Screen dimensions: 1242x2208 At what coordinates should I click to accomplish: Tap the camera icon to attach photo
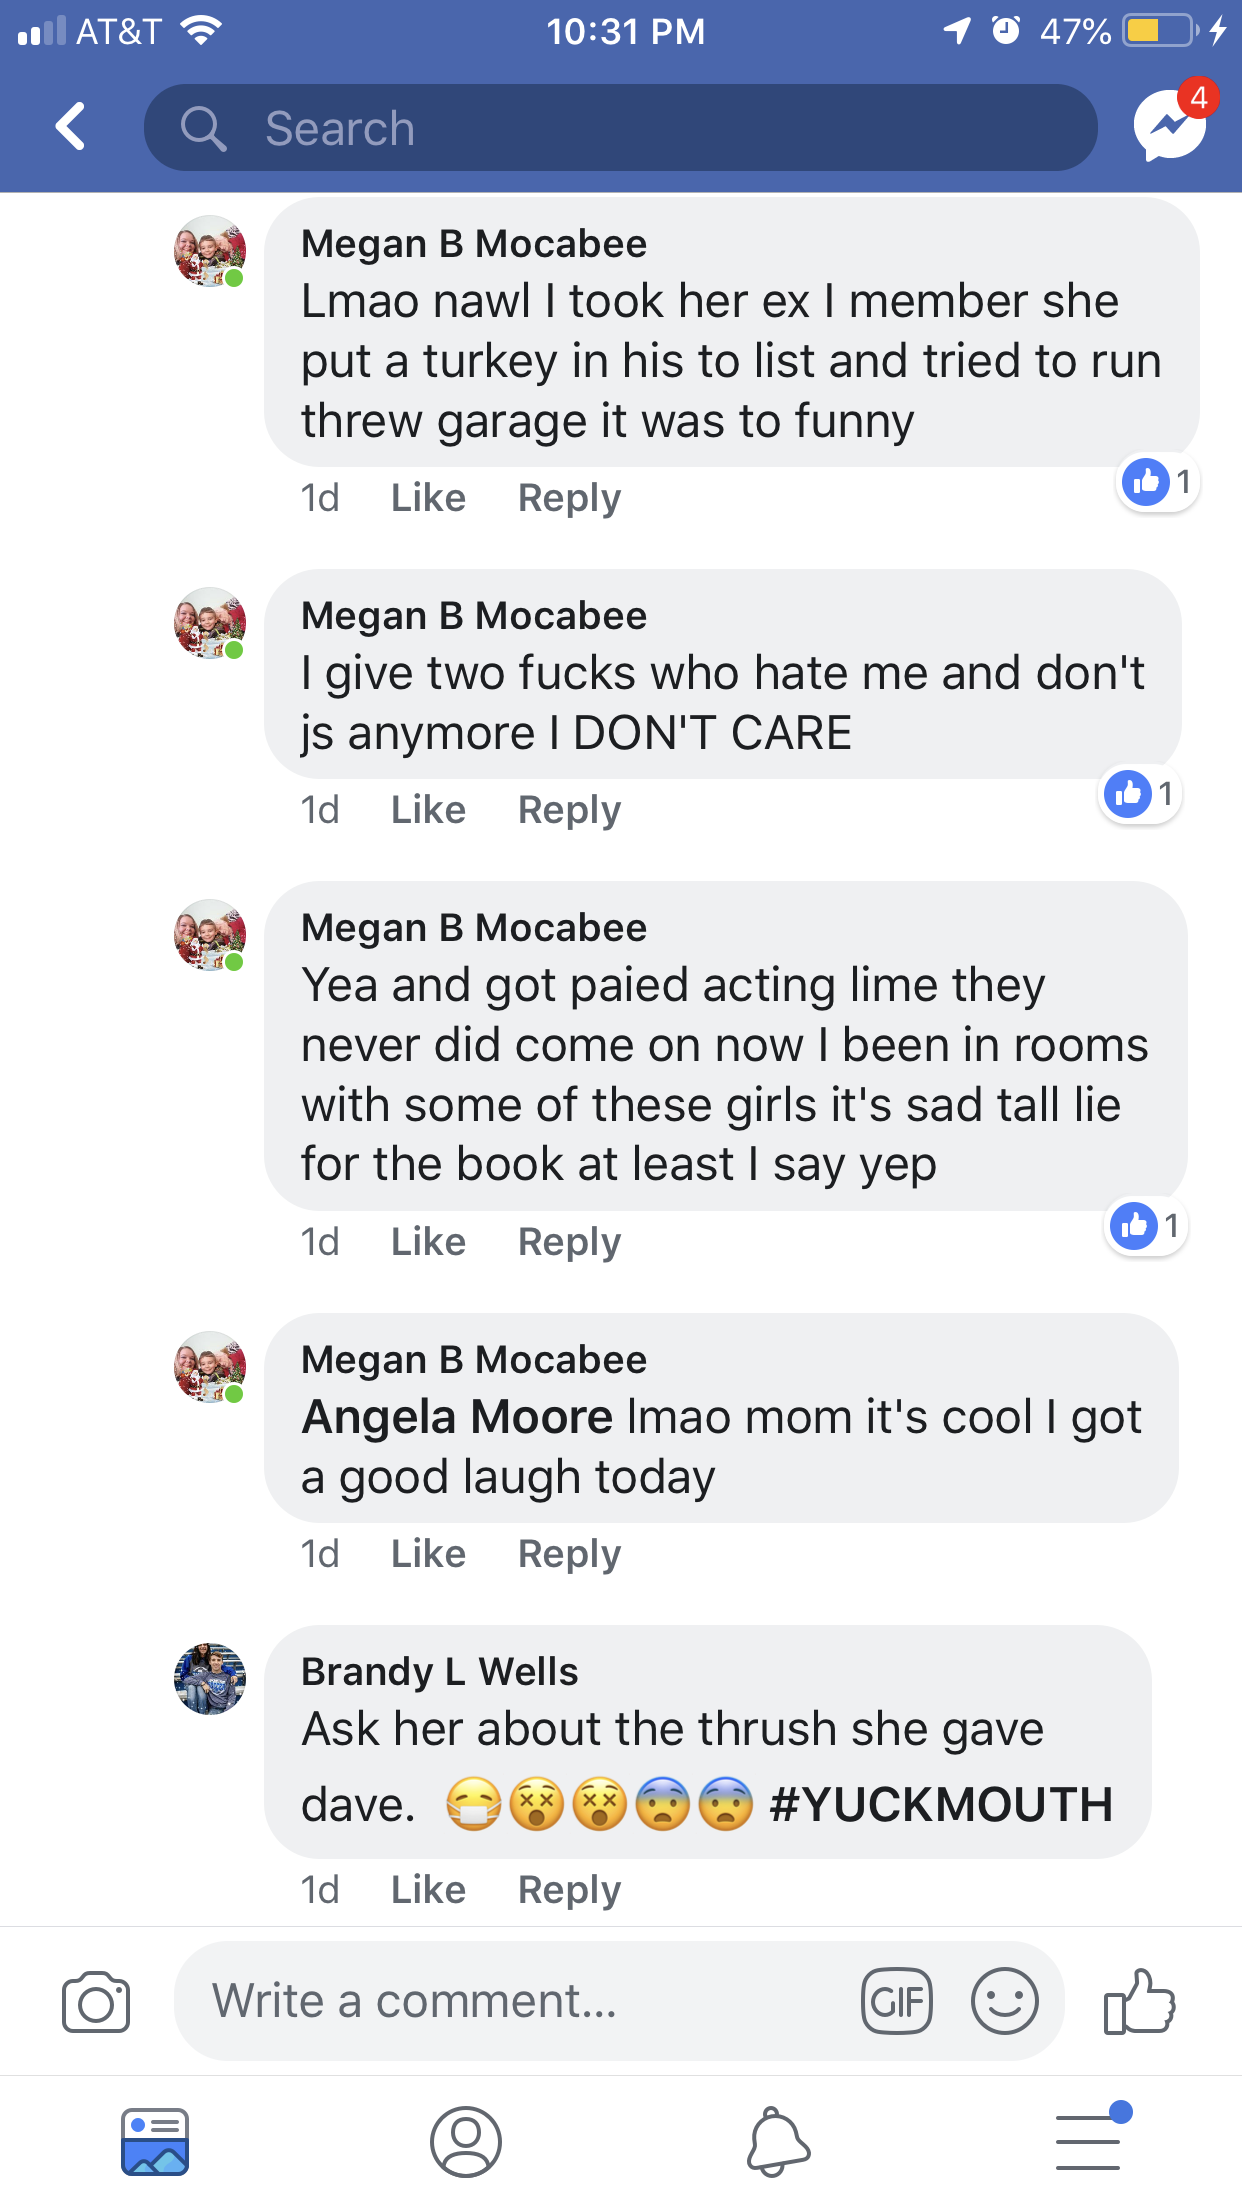96,2002
